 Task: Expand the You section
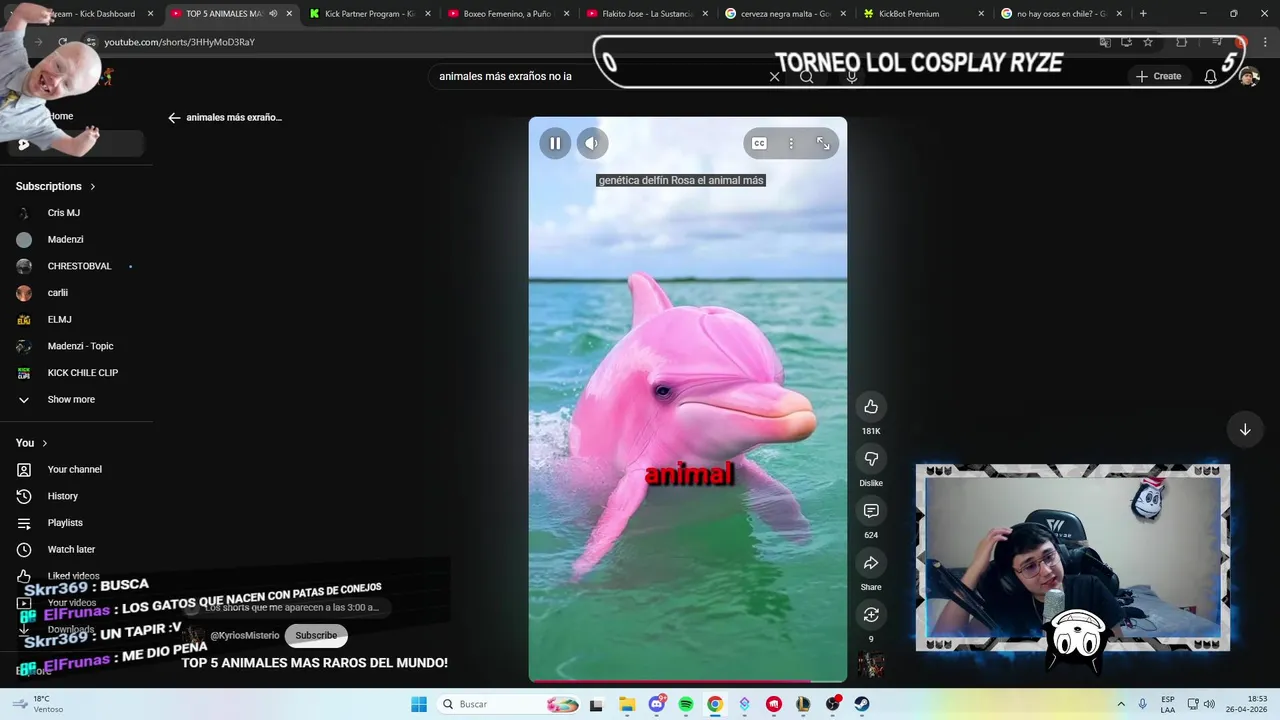(31, 443)
